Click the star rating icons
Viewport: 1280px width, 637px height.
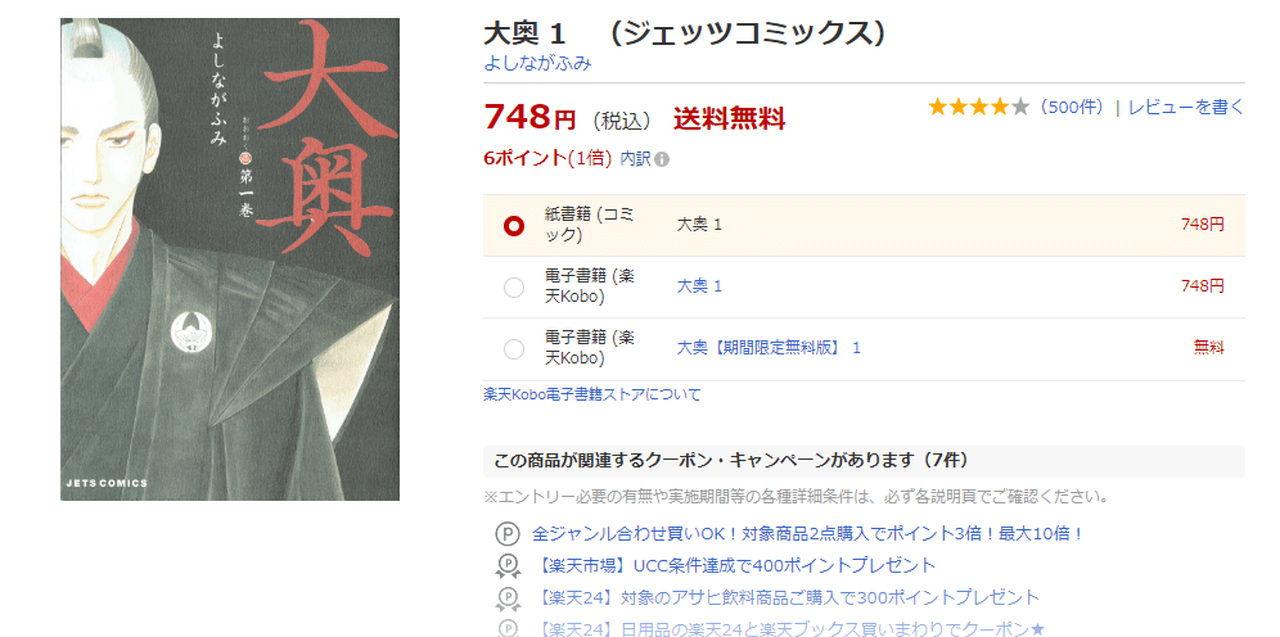tap(978, 107)
